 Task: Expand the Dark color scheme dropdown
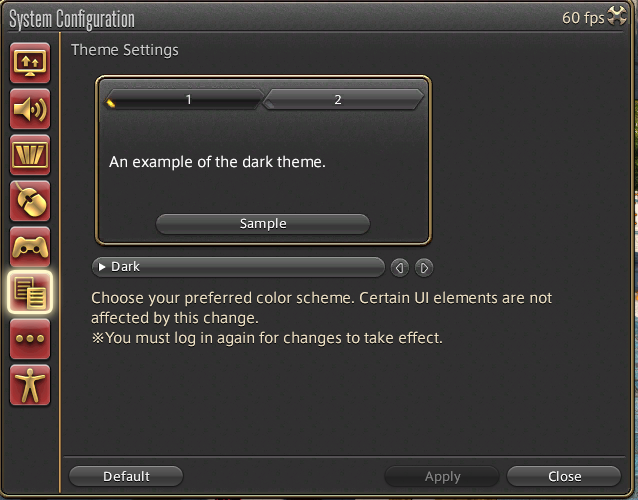click(x=238, y=267)
